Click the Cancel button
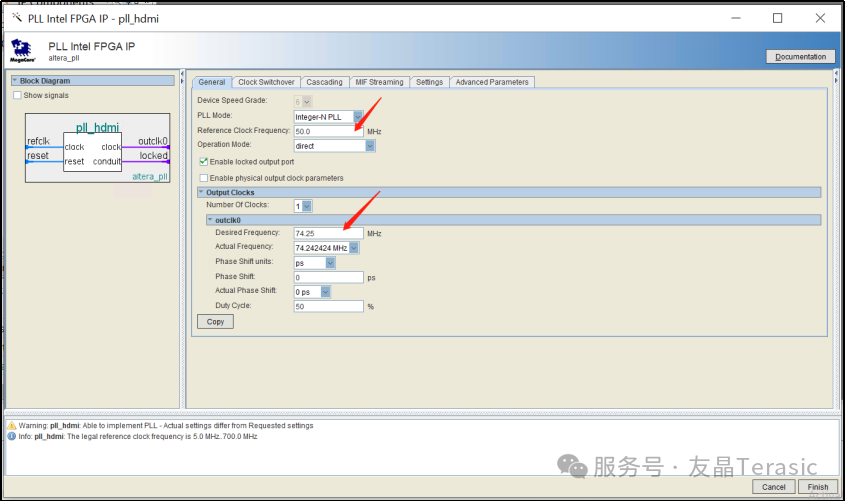Image resolution: width=845 pixels, height=501 pixels. click(x=773, y=486)
